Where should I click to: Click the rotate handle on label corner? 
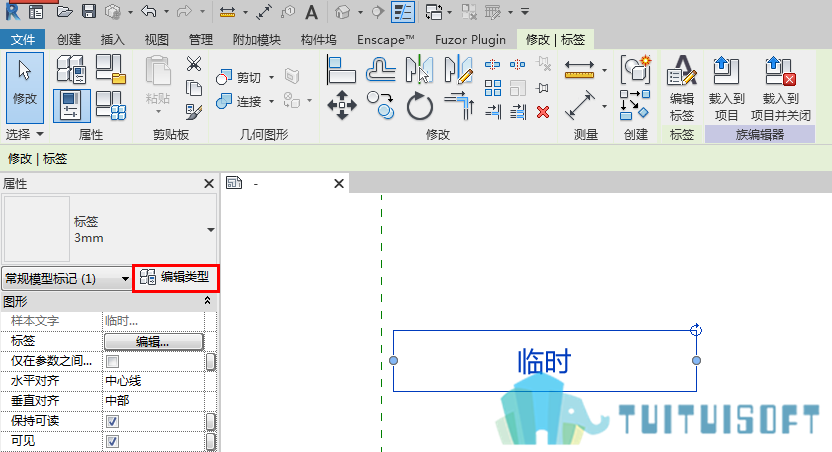click(x=696, y=330)
